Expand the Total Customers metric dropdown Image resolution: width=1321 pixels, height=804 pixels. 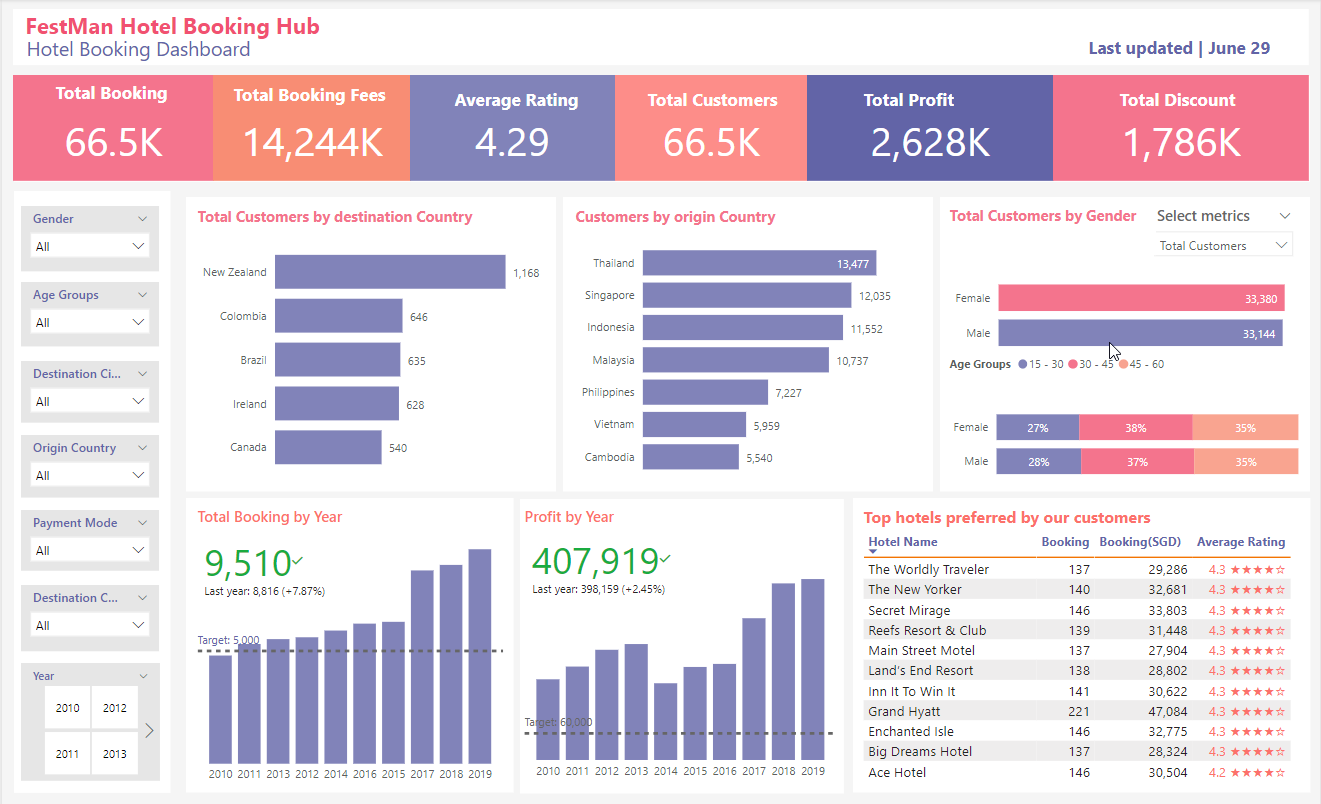(x=1223, y=246)
